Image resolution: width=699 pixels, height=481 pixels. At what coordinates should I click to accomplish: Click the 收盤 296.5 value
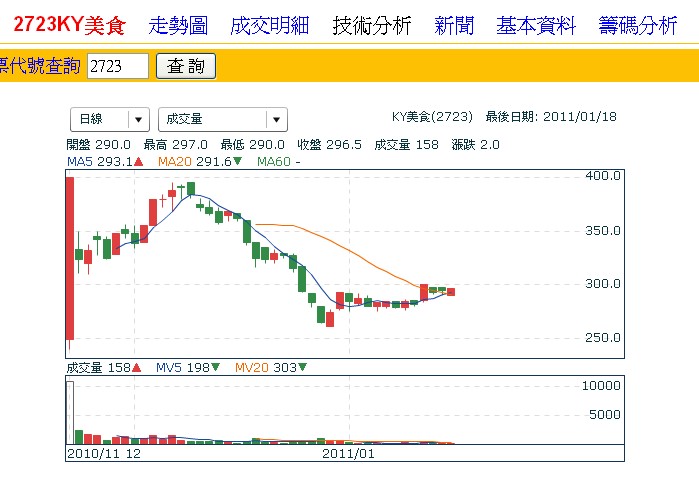click(329, 144)
